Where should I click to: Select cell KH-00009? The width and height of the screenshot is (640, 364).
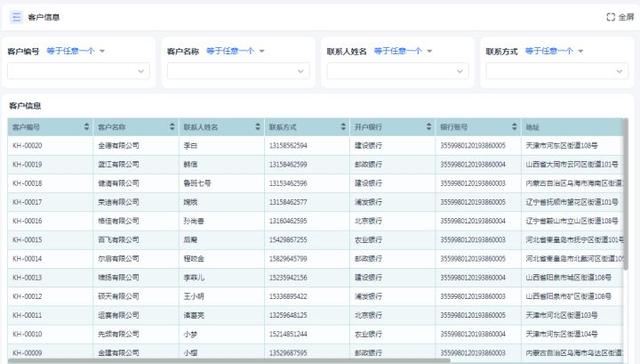tap(27, 353)
